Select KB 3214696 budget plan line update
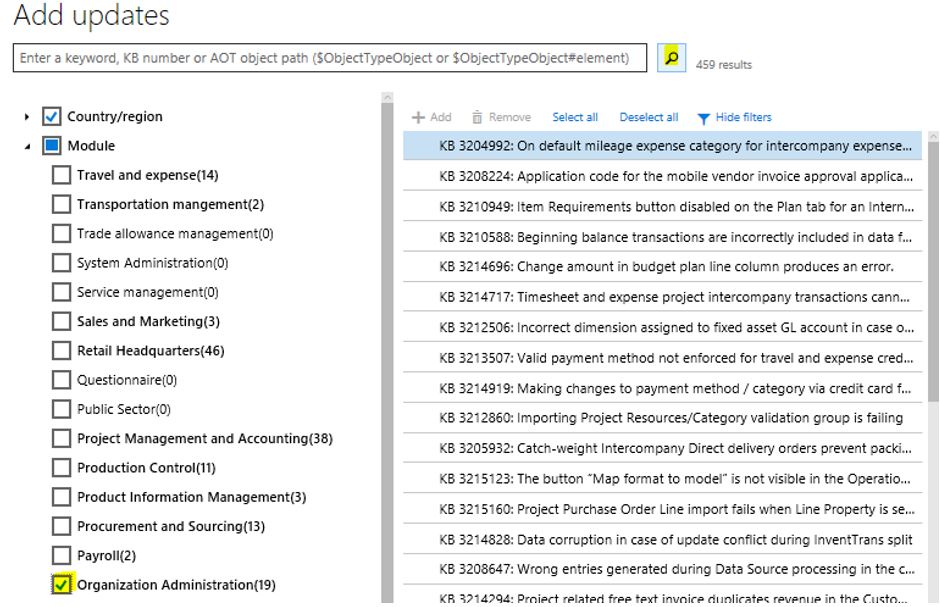Image resolution: width=940 pixels, height=607 pixels. [670, 267]
